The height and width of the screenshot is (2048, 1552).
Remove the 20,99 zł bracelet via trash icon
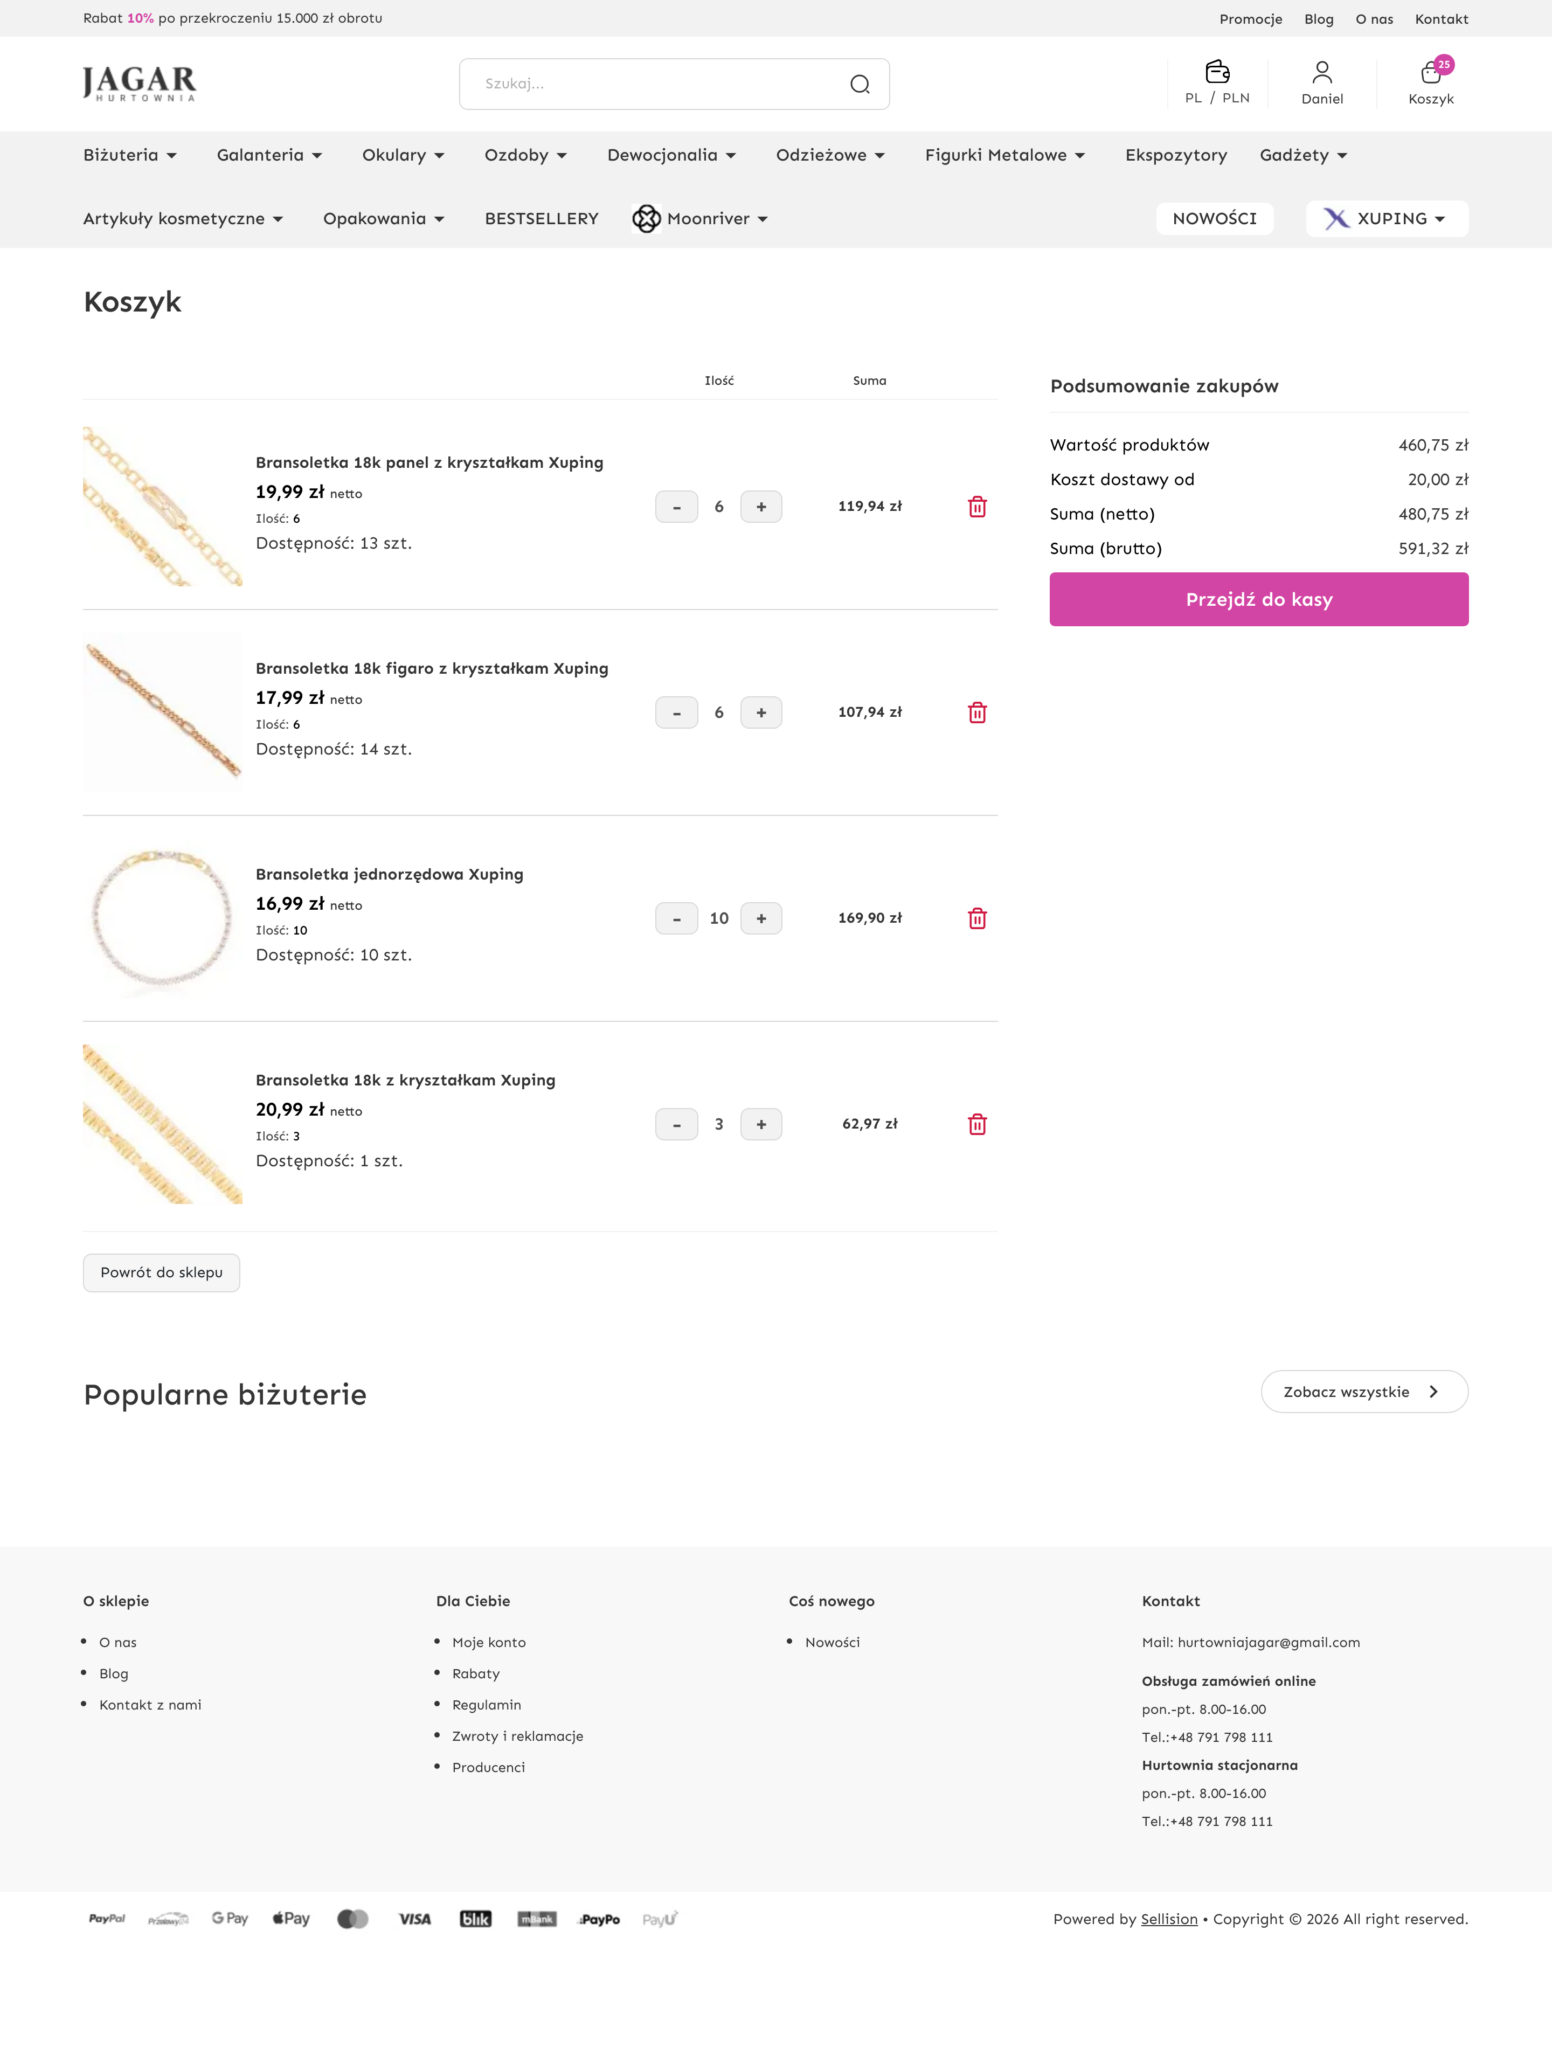(x=977, y=1125)
